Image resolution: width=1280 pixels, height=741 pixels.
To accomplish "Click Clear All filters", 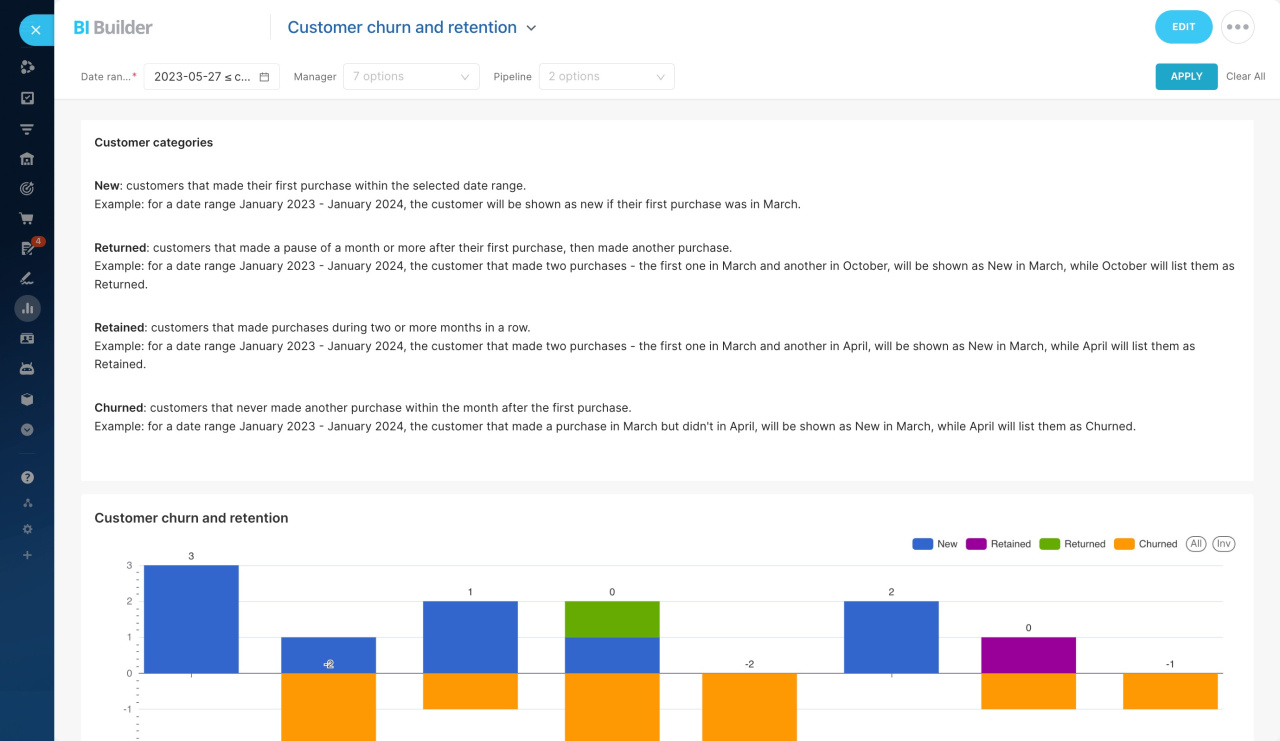I will point(1246,76).
